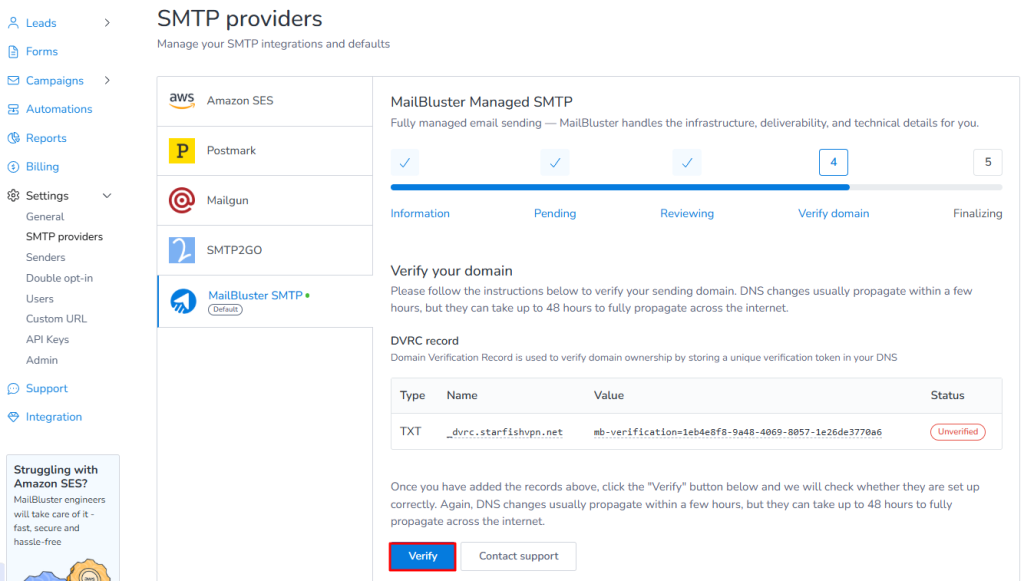
Task: Open Custom URL settings
Action: pyautogui.click(x=56, y=319)
